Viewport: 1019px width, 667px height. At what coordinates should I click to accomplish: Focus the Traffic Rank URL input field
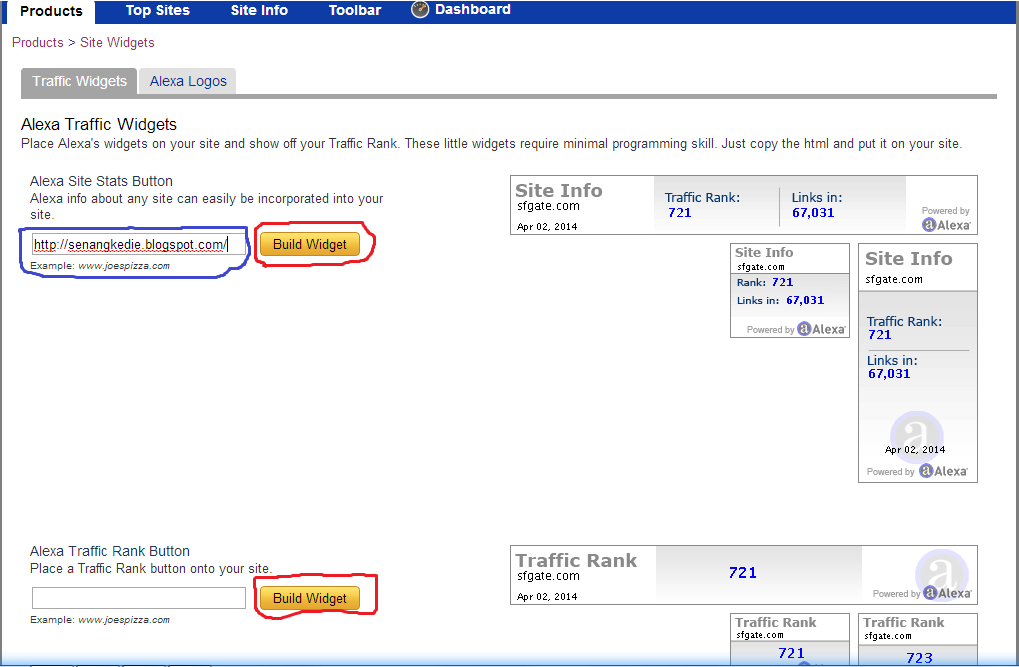coord(139,598)
